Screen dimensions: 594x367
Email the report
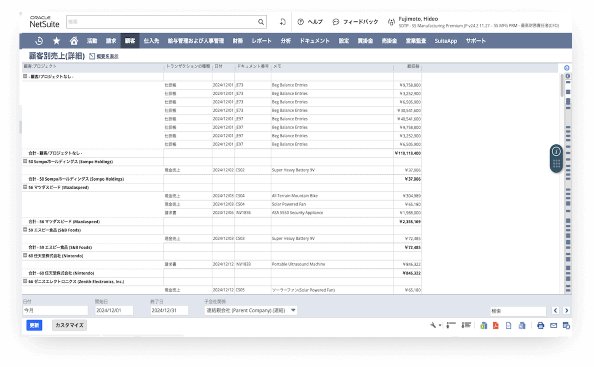(x=553, y=325)
